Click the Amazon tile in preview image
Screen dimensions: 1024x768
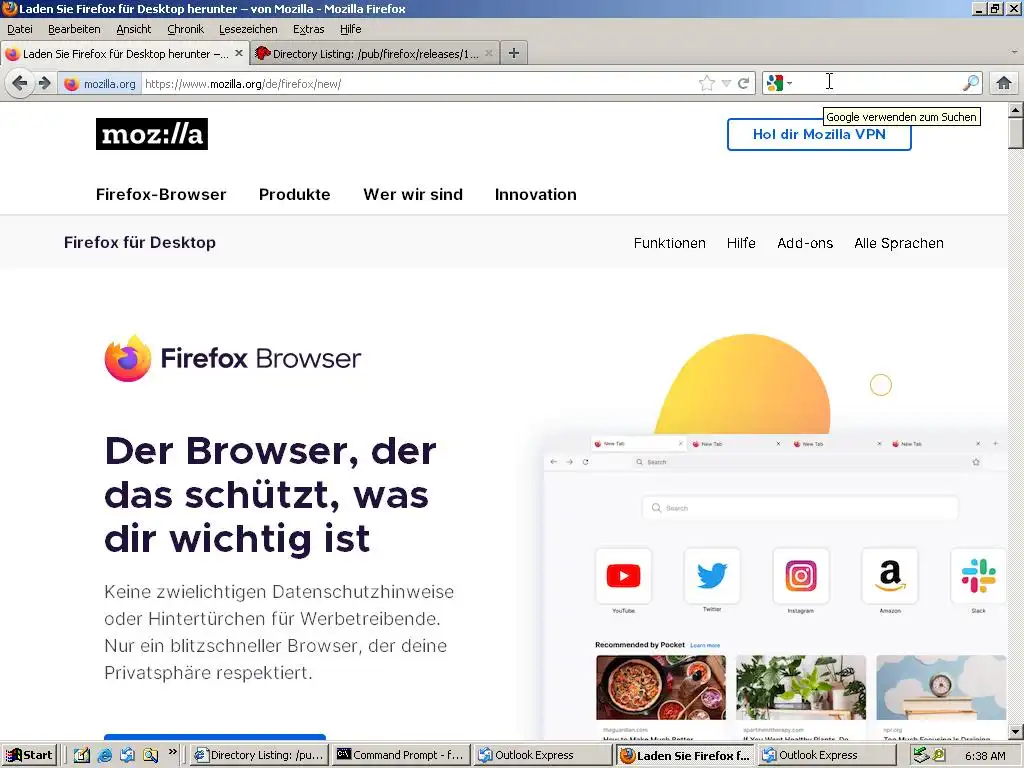(x=889, y=576)
